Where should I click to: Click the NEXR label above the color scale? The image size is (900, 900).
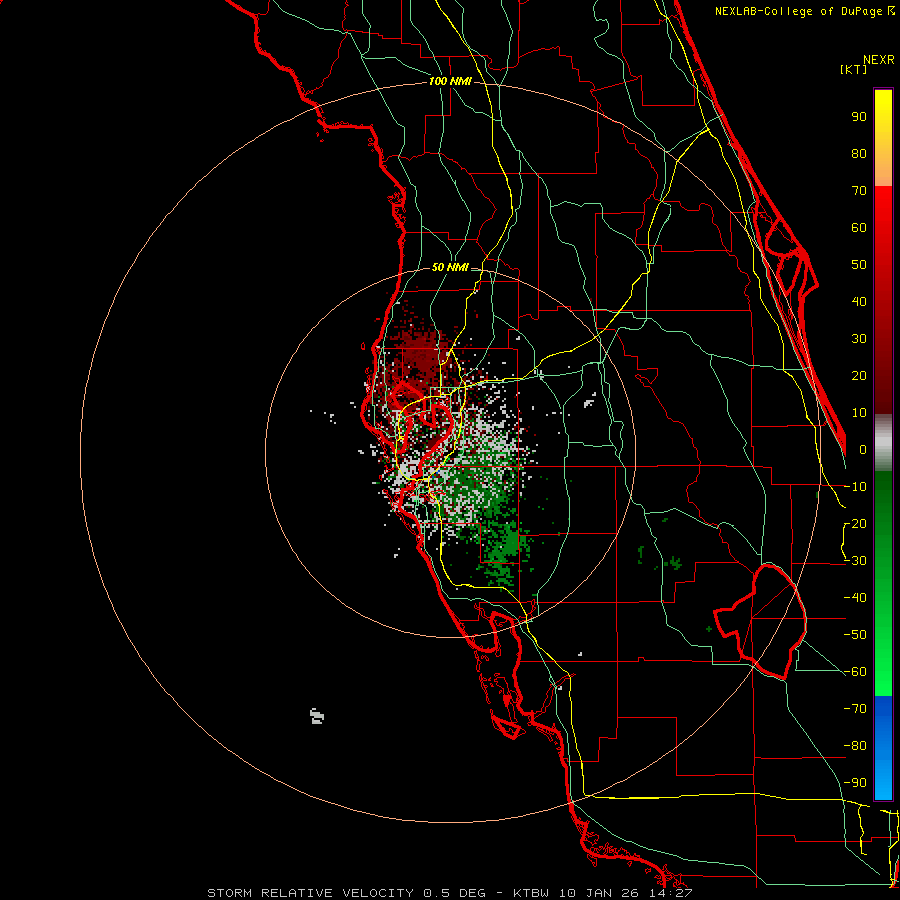(x=879, y=60)
